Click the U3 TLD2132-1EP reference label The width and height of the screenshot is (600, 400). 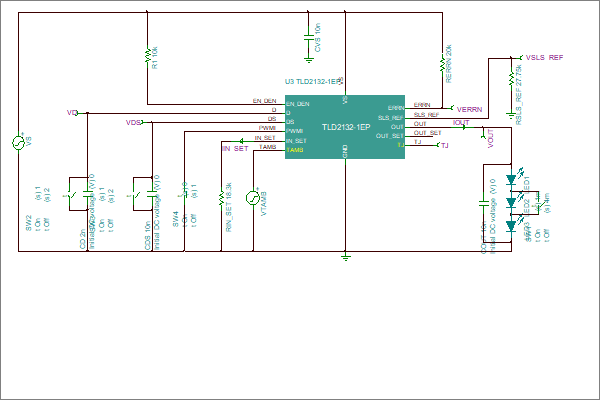(312, 82)
